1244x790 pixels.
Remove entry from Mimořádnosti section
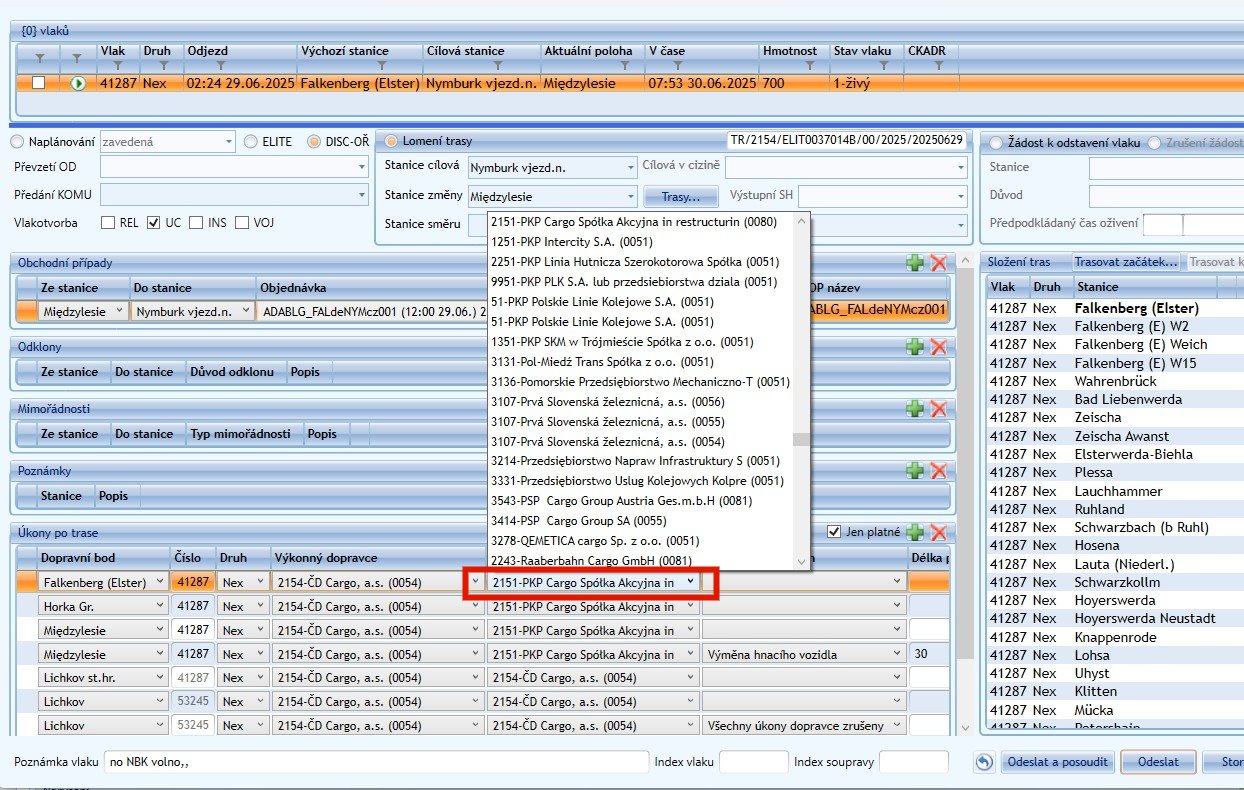938,408
